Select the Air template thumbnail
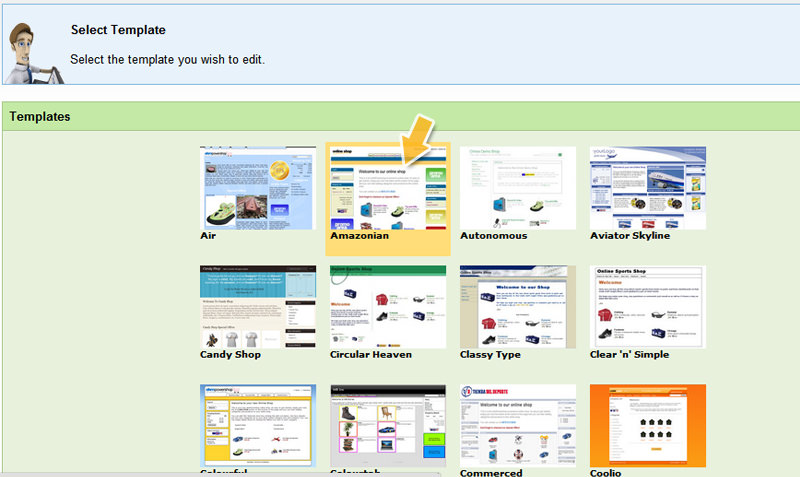The height and width of the screenshot is (477, 800). [258, 188]
